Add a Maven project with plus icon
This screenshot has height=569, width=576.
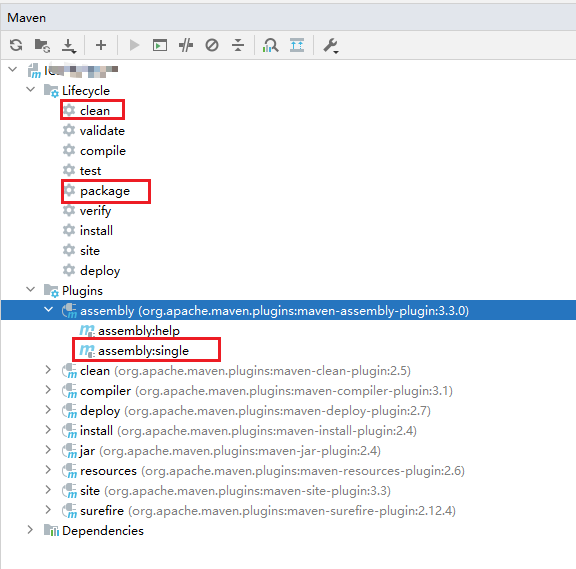pos(101,45)
